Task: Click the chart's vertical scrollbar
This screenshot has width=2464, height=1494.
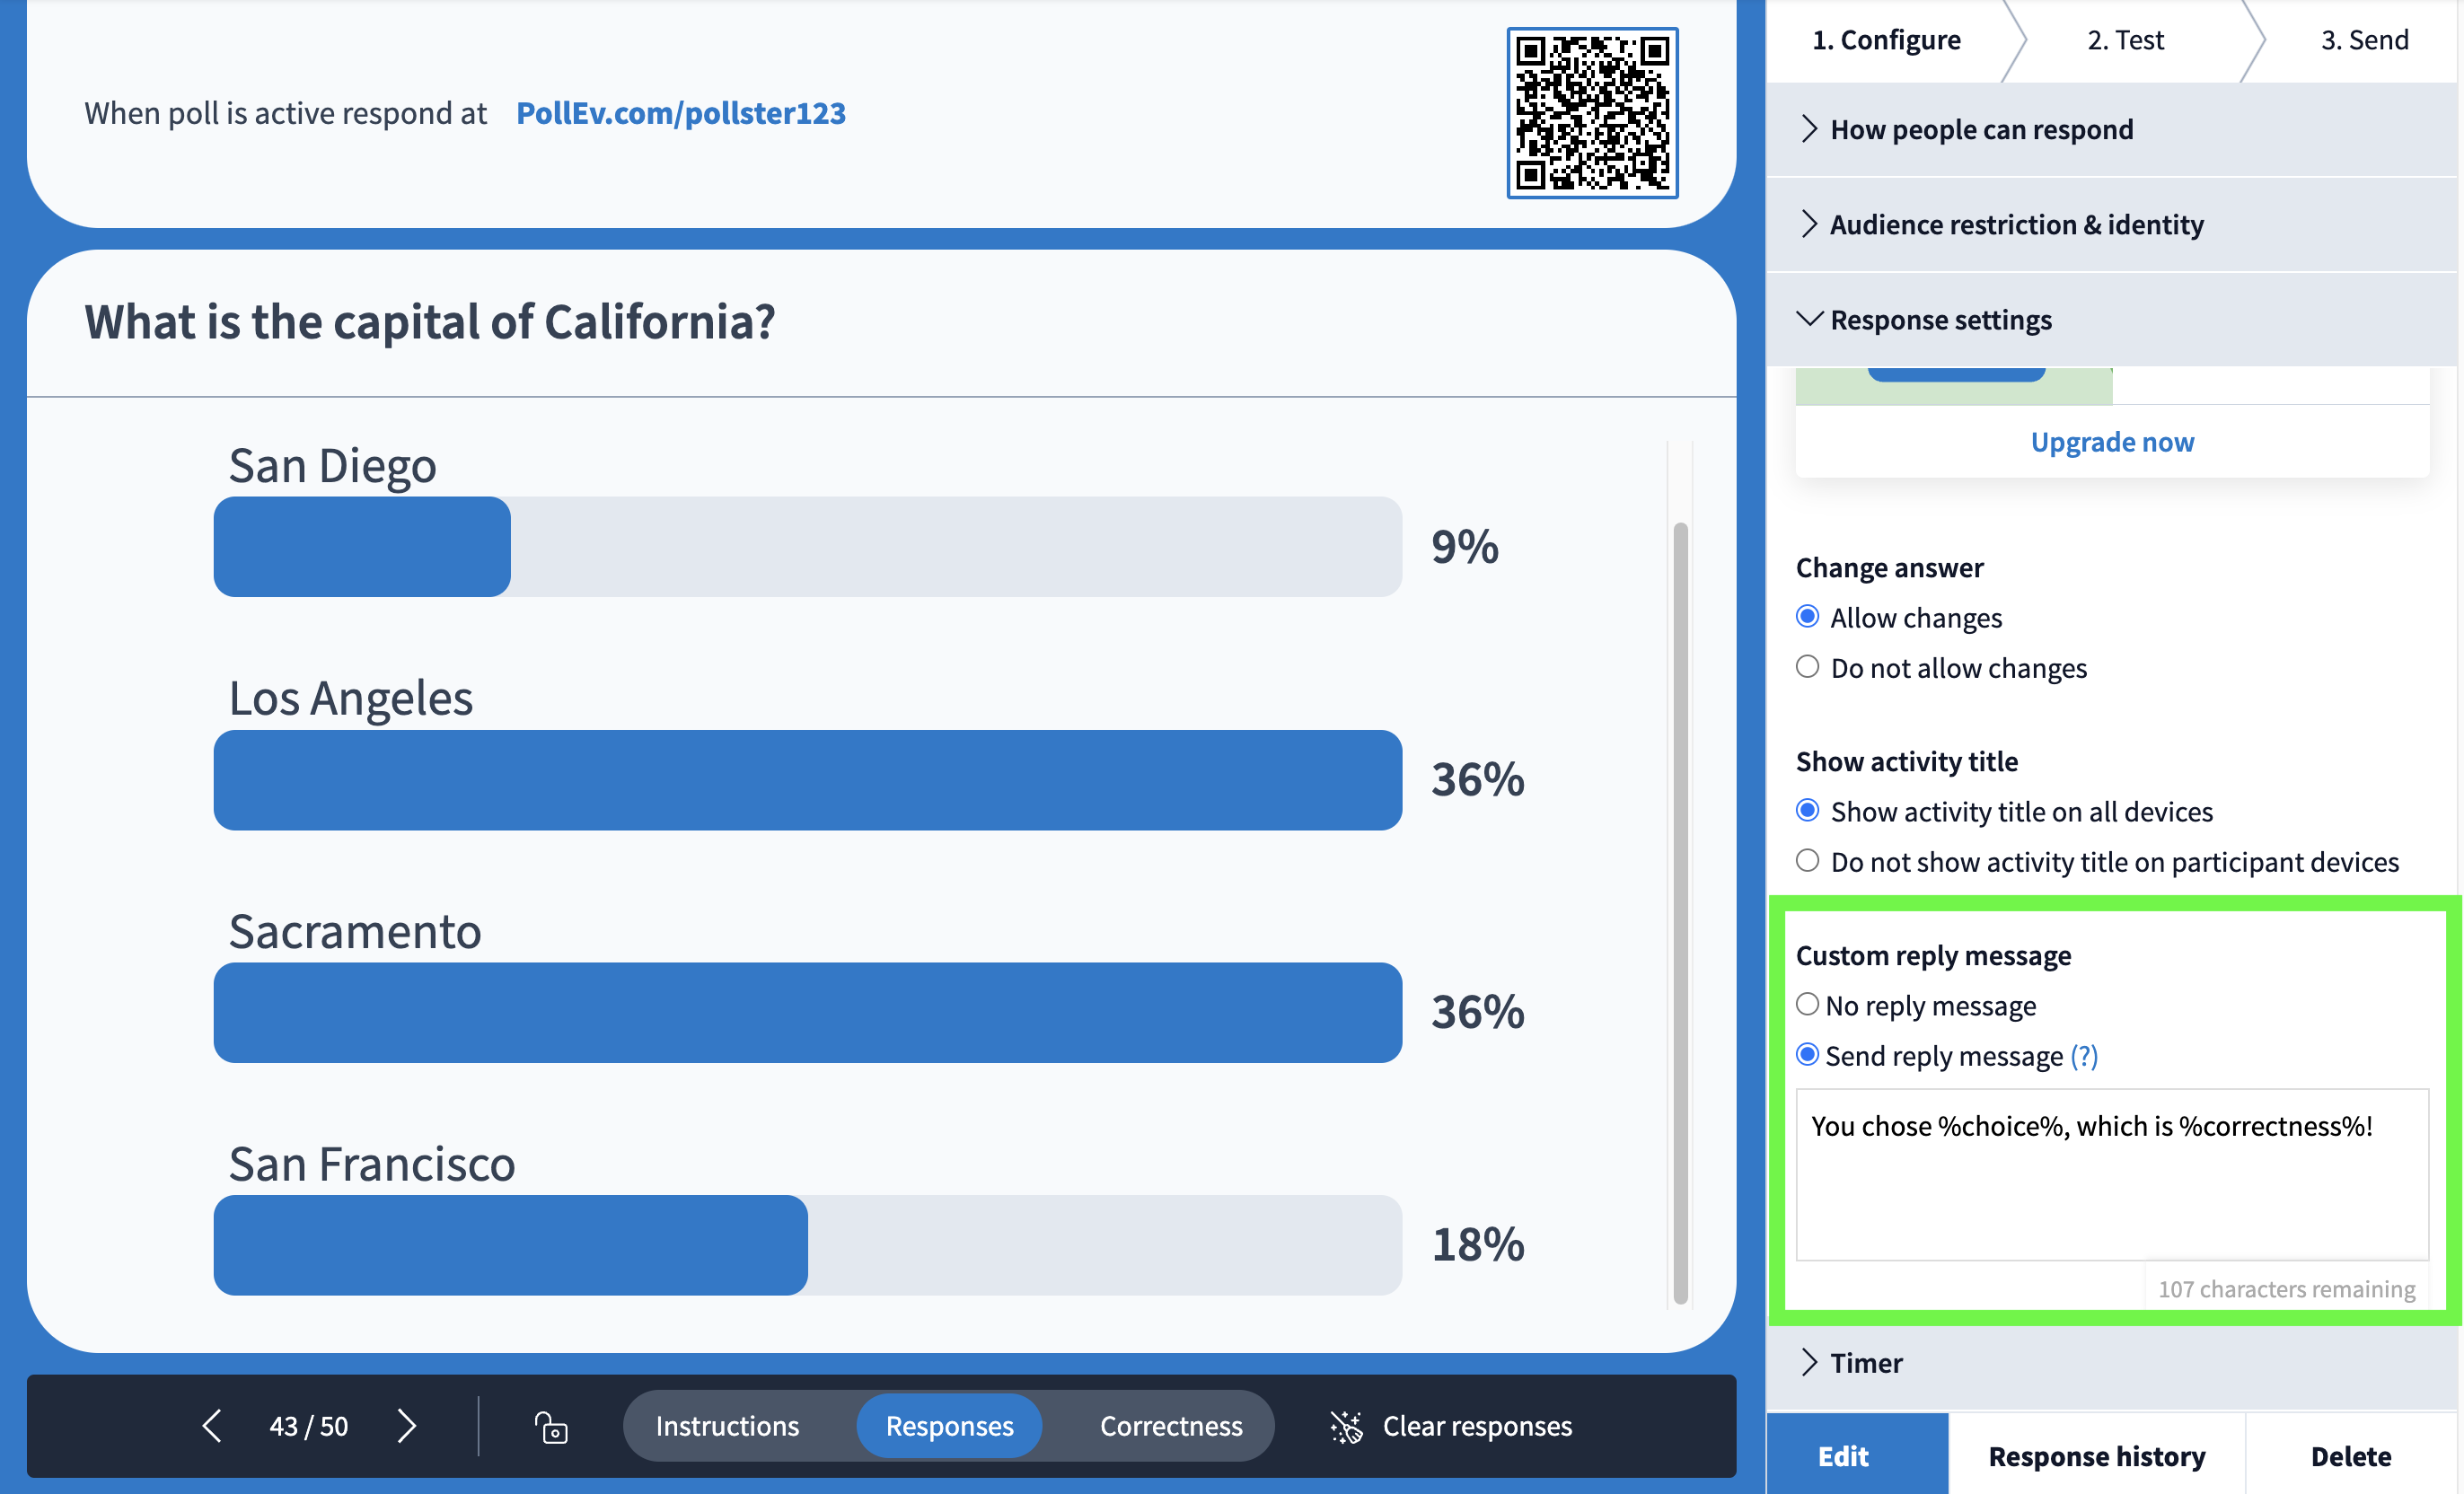Action: pyautogui.click(x=1680, y=912)
